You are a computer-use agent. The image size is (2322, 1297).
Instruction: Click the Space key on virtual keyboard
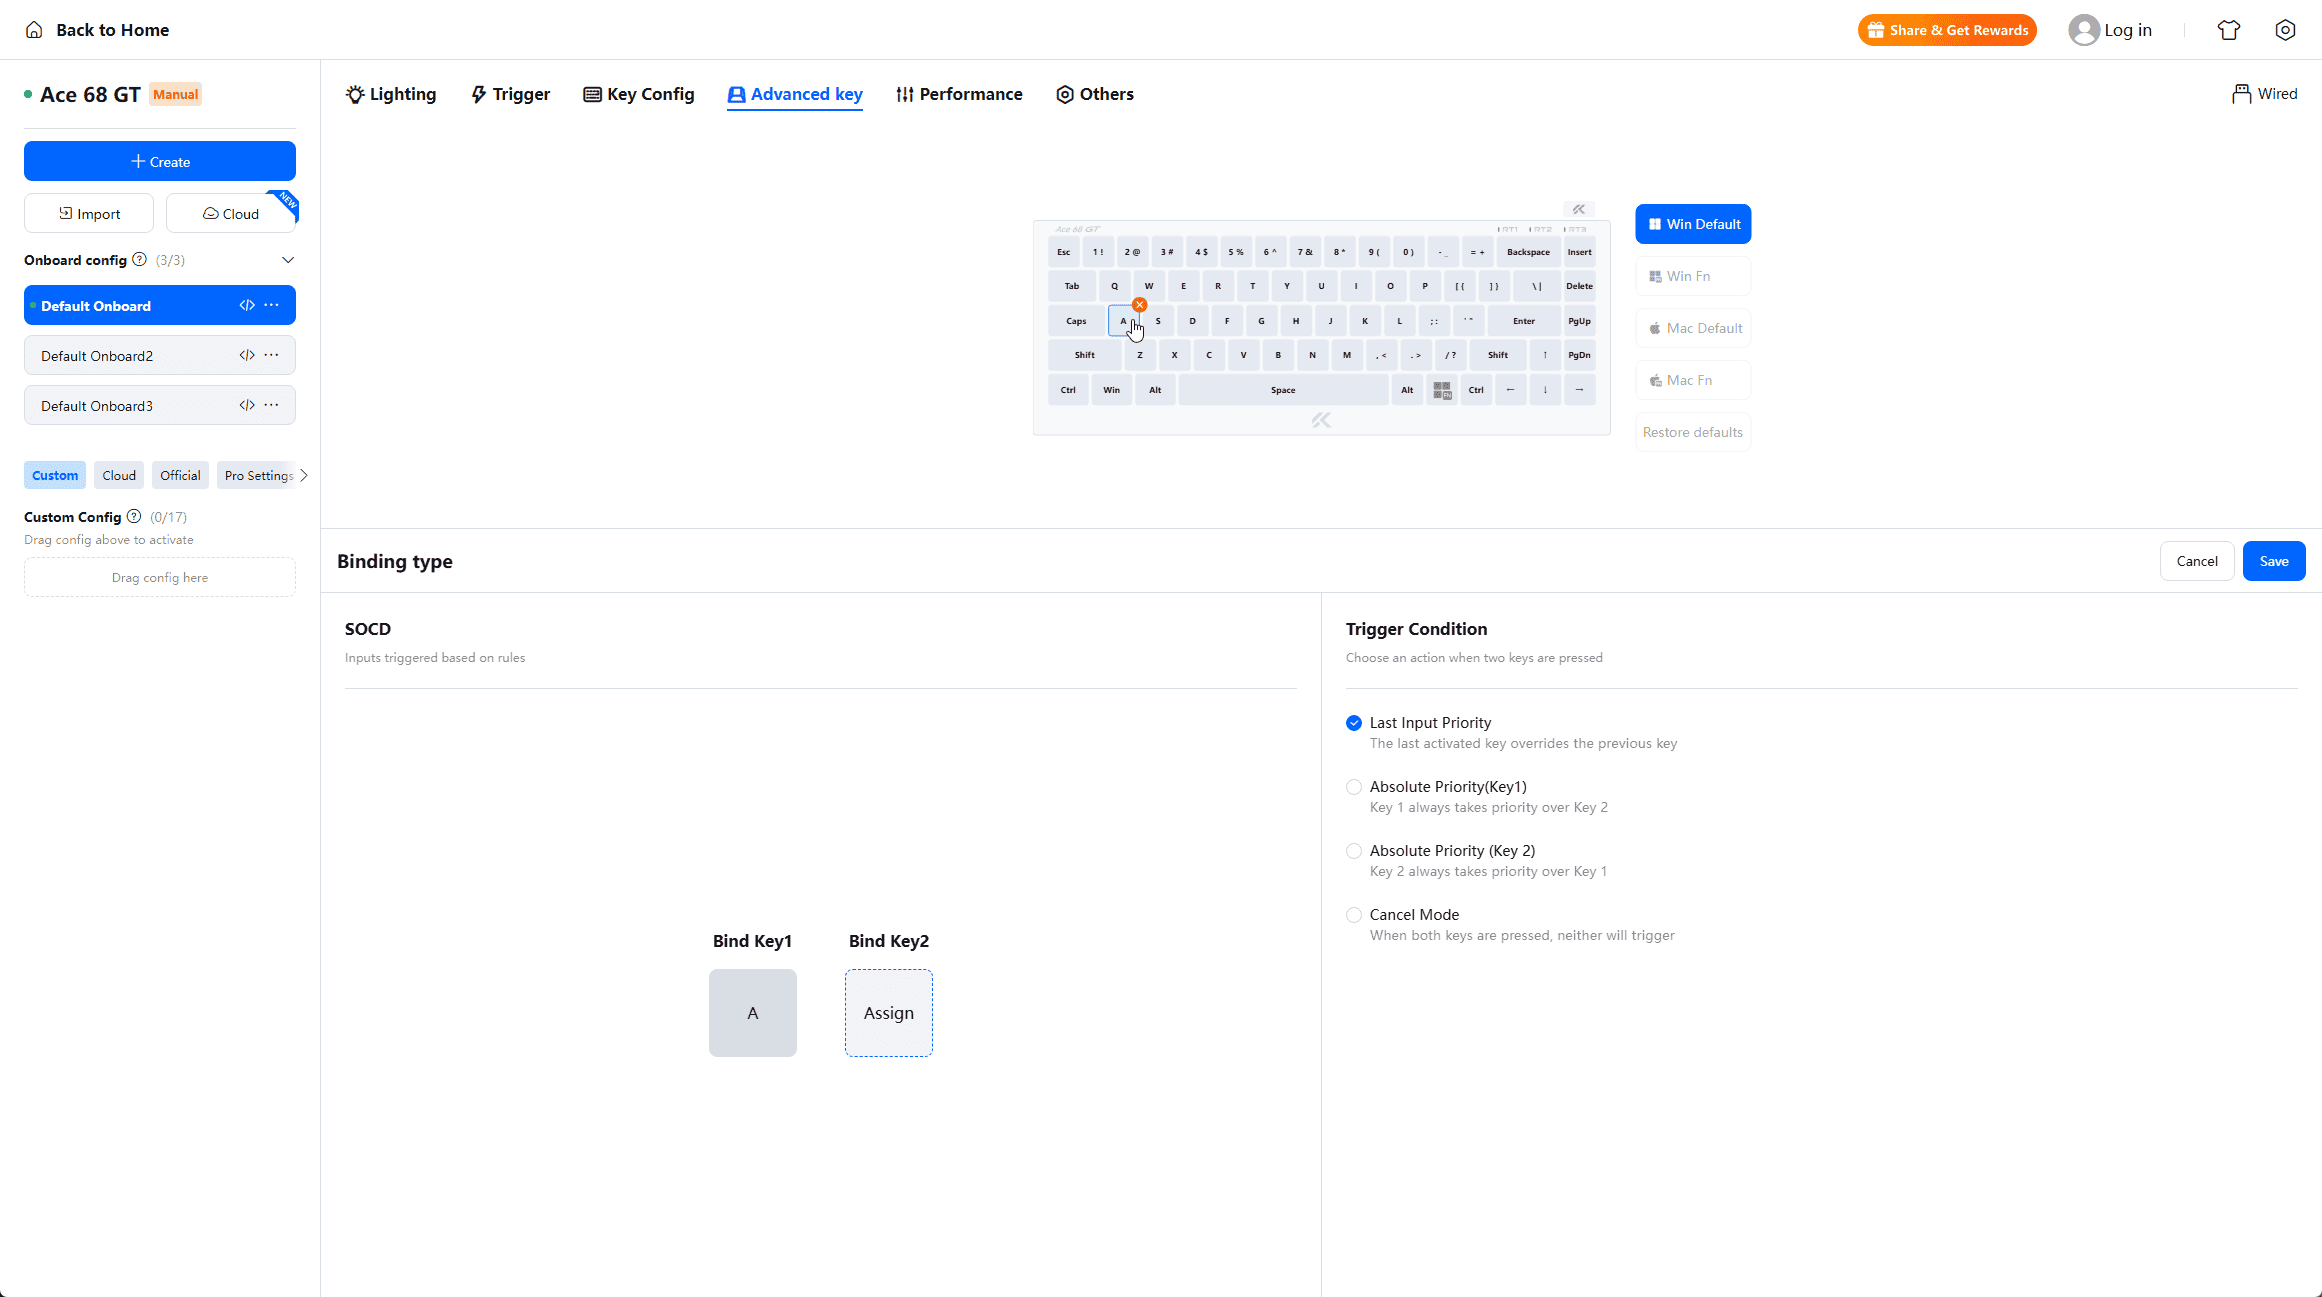[1283, 390]
